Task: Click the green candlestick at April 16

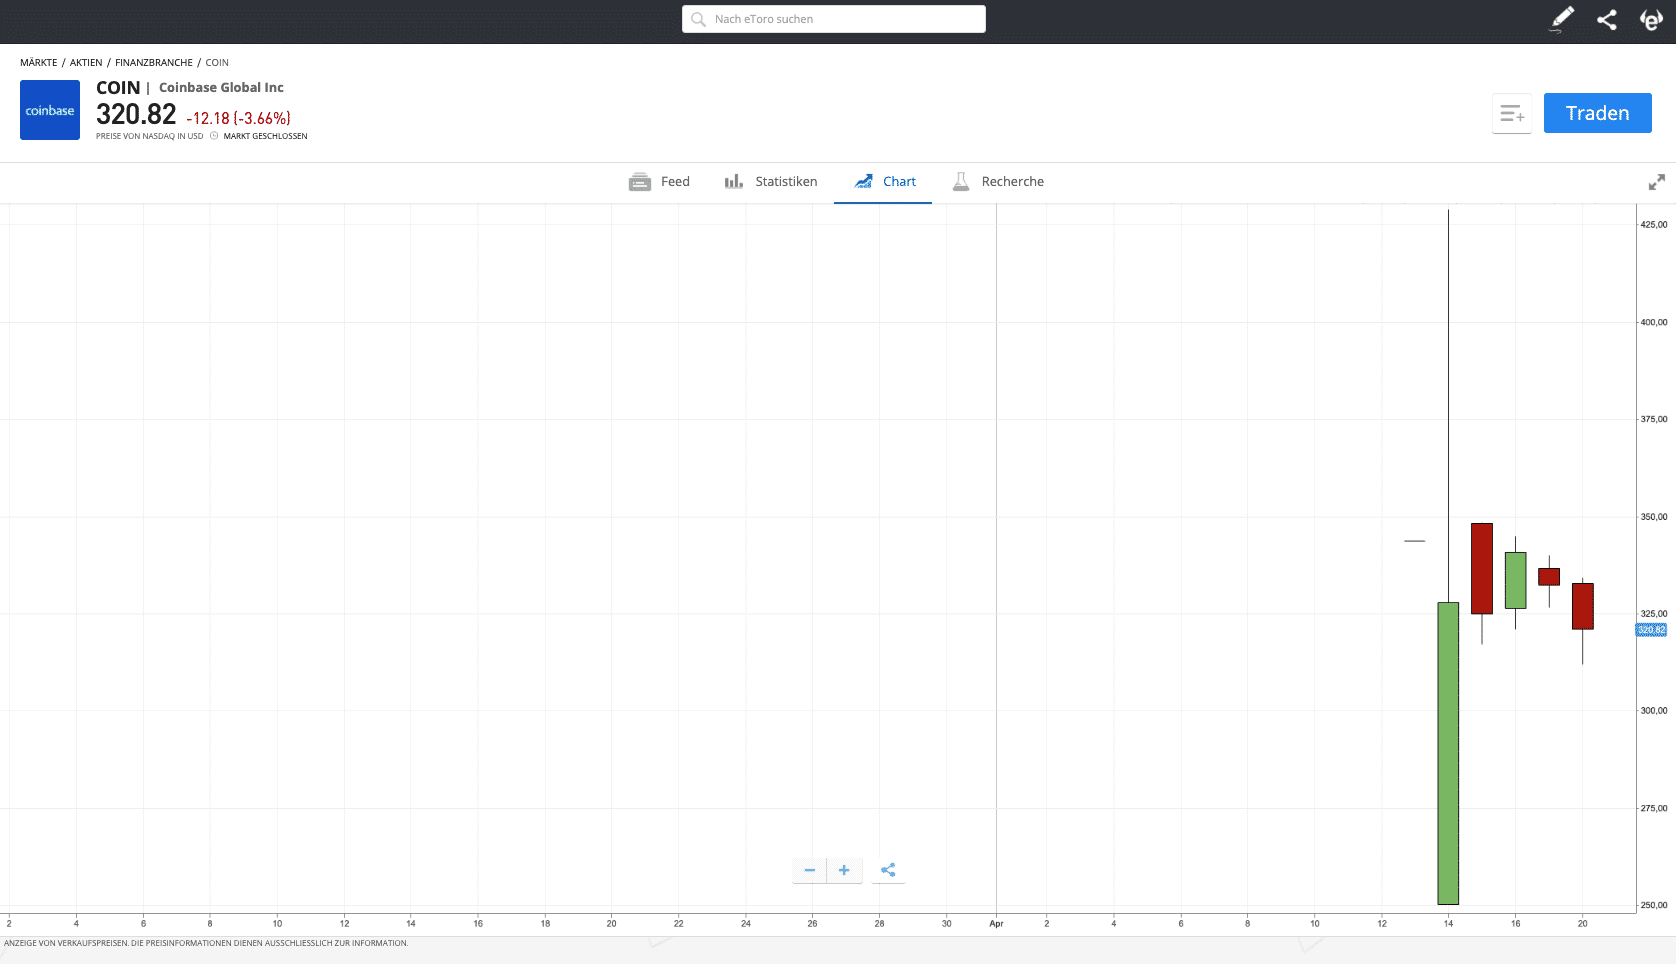Action: [x=1516, y=580]
